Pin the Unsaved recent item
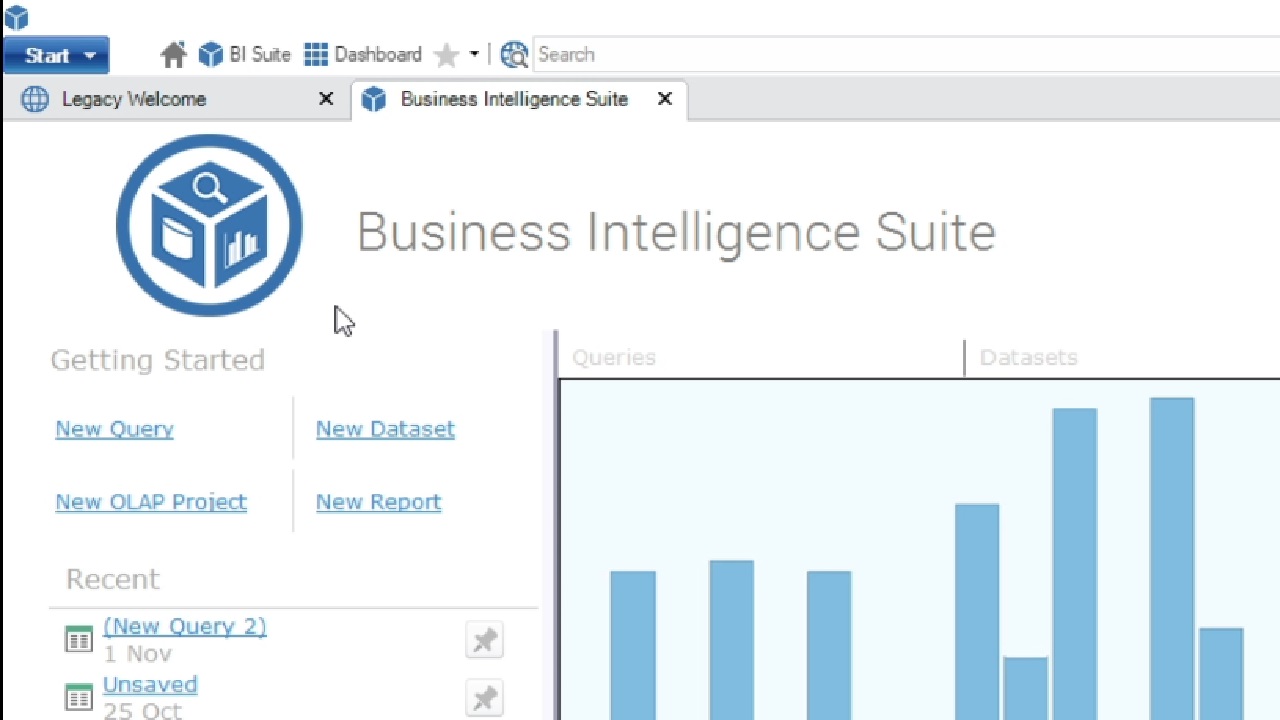Screen dimensions: 1280x720 (484, 698)
